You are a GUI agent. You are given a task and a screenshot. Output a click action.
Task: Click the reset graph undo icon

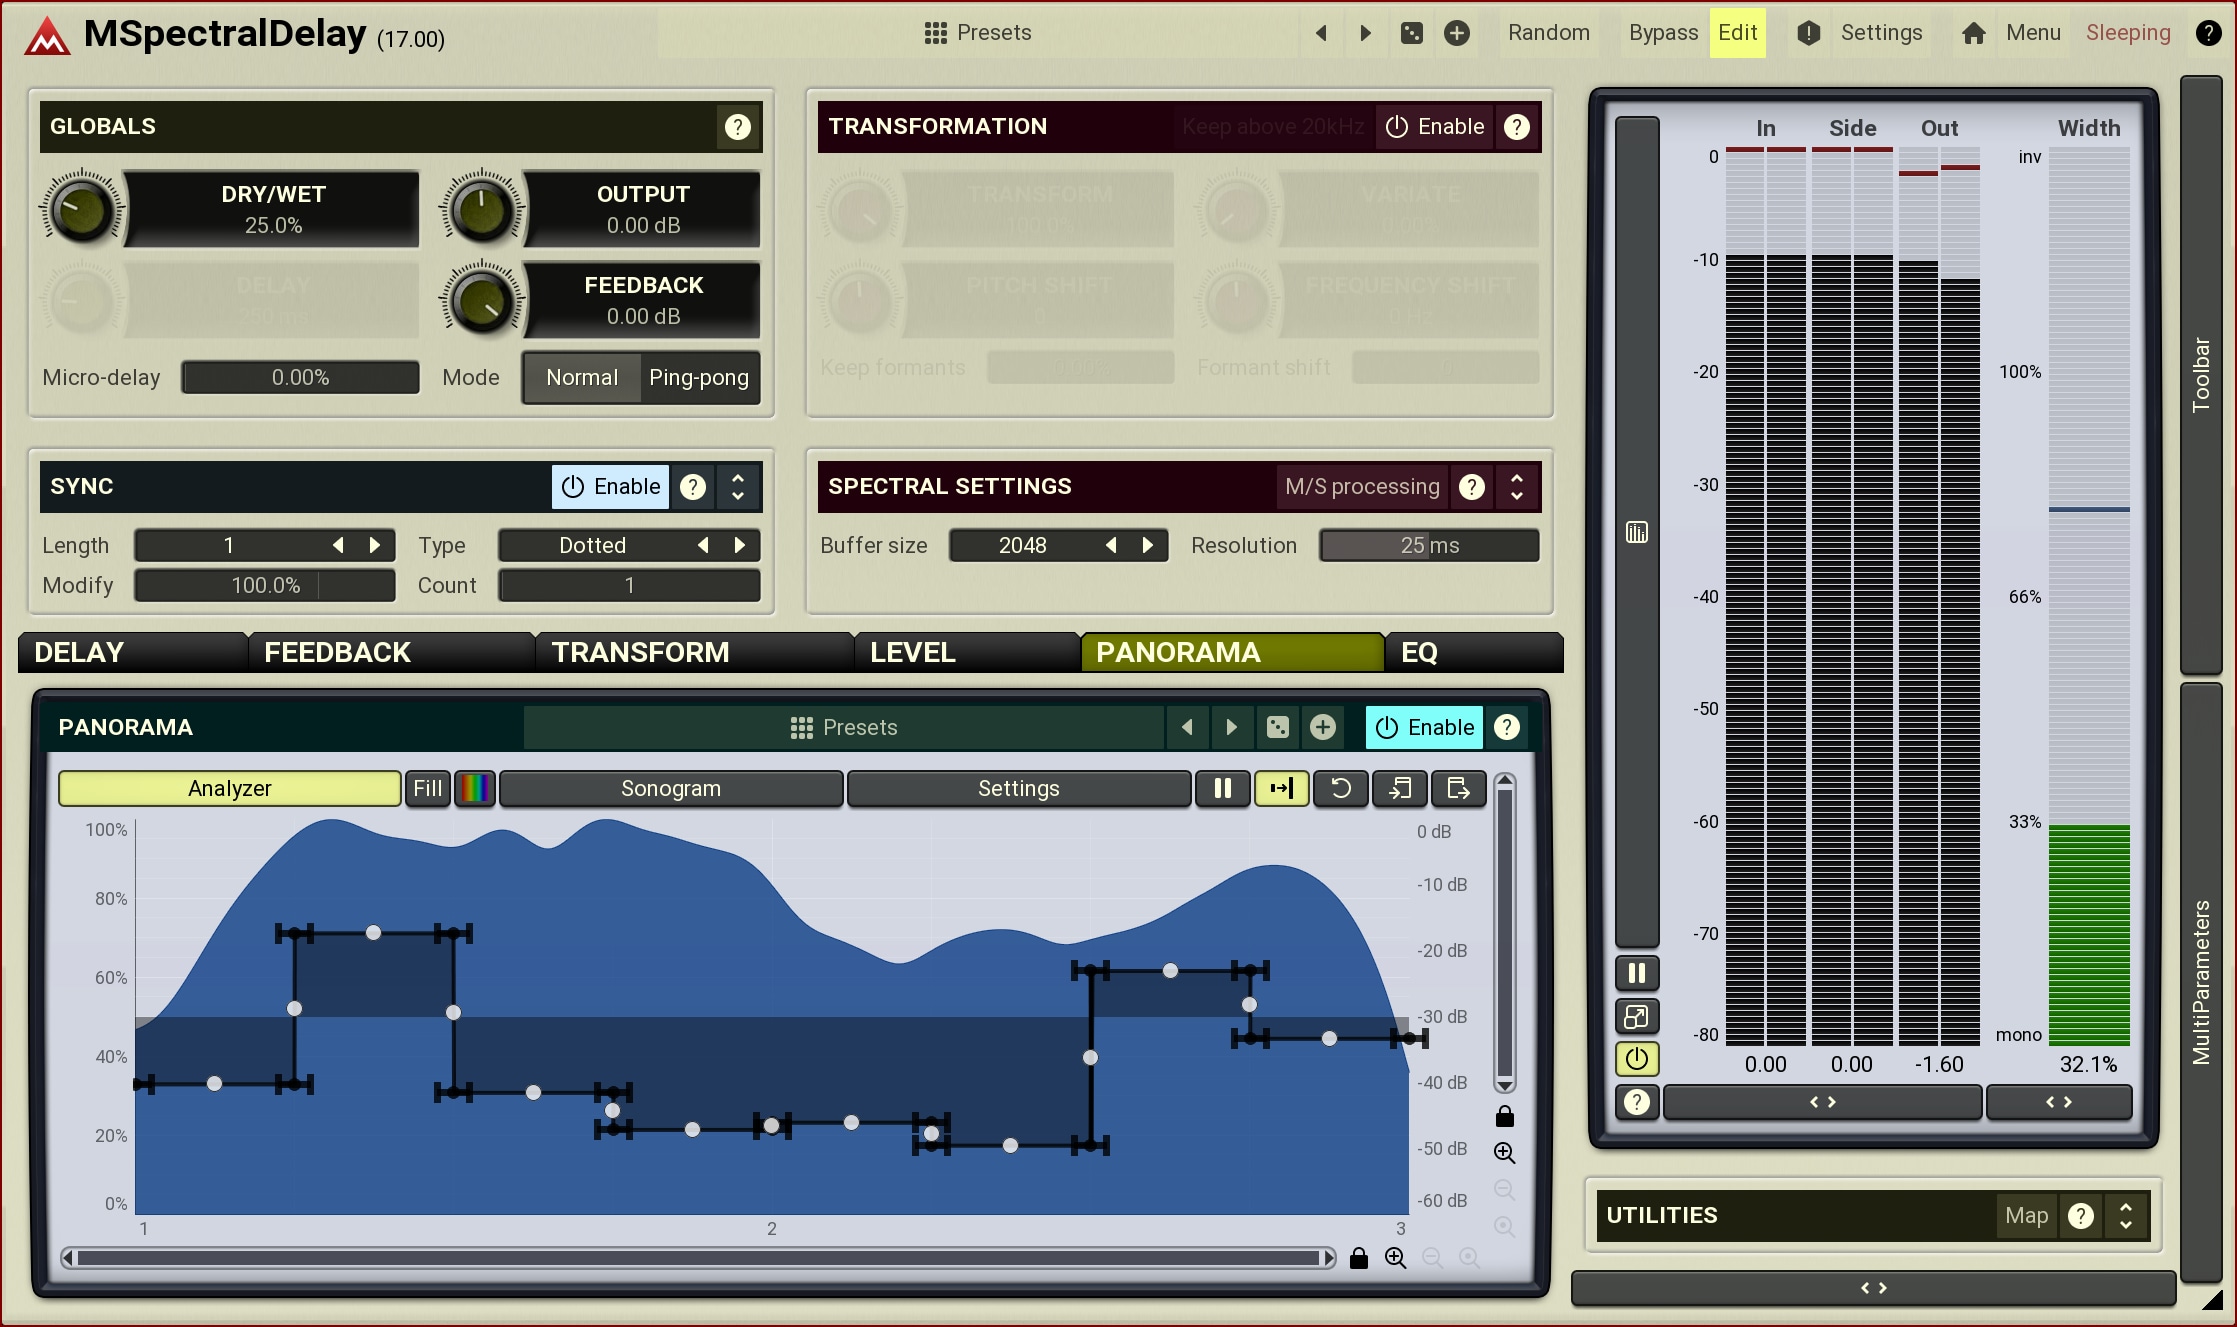click(1340, 789)
